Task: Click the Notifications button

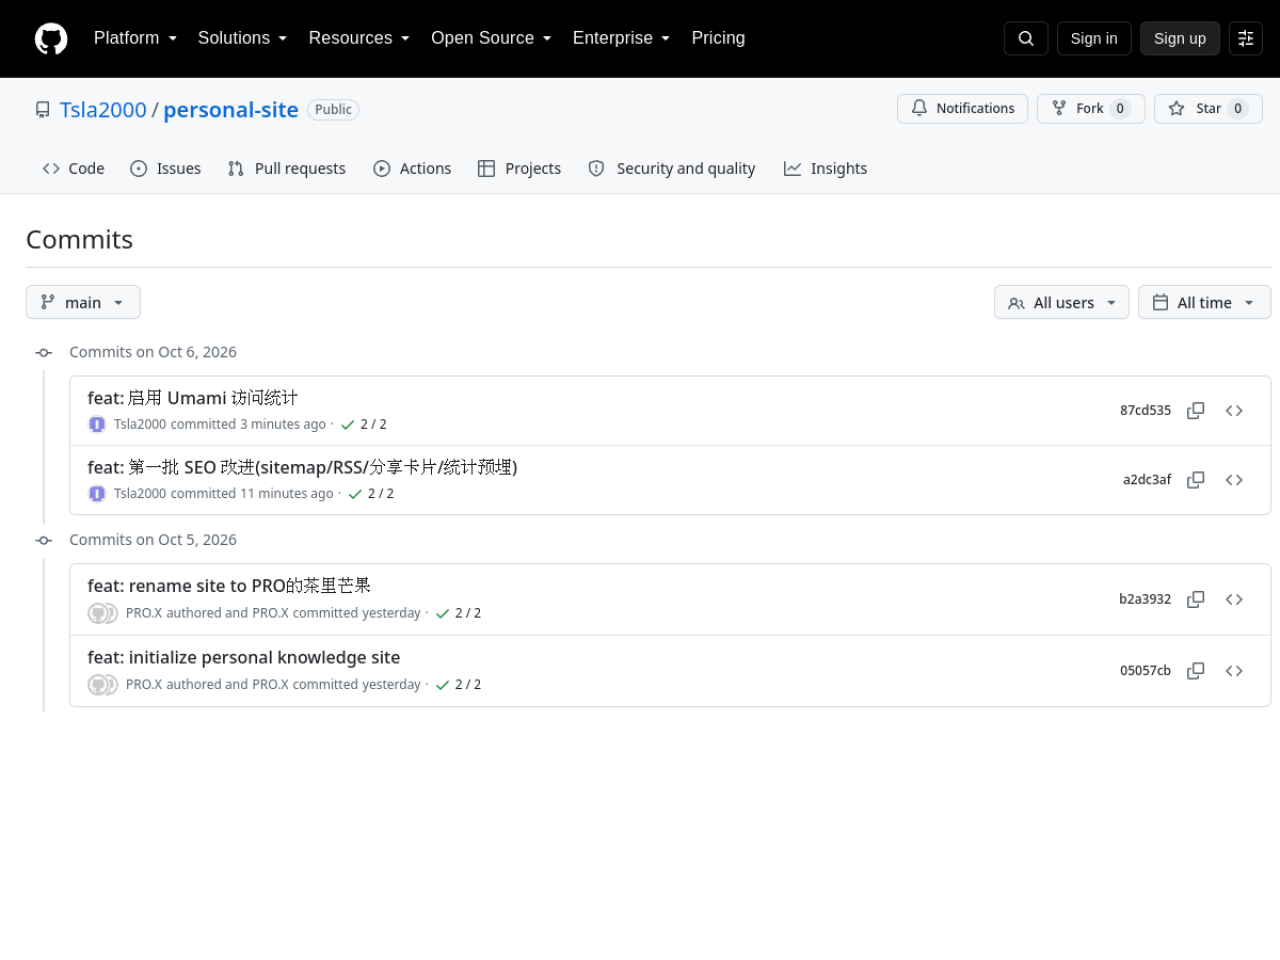Action: [963, 108]
